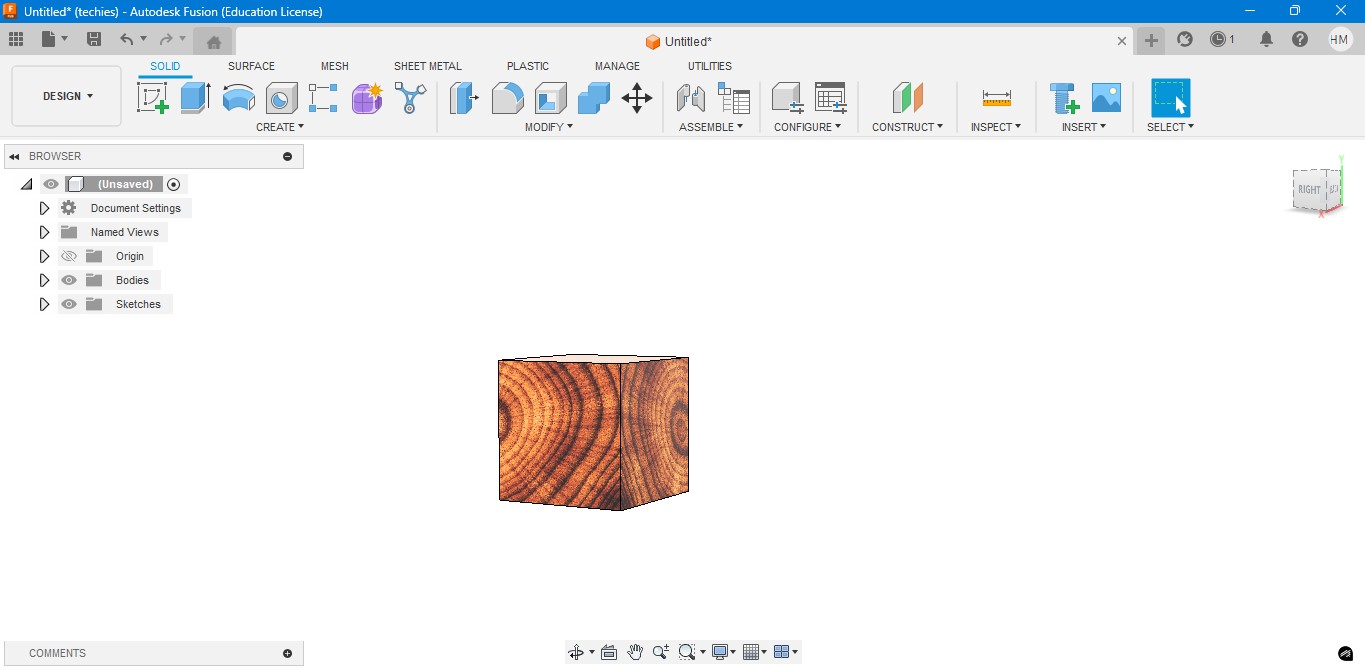Hide the Sketches folder
Viewport: 1365px width, 670px height.
point(69,304)
